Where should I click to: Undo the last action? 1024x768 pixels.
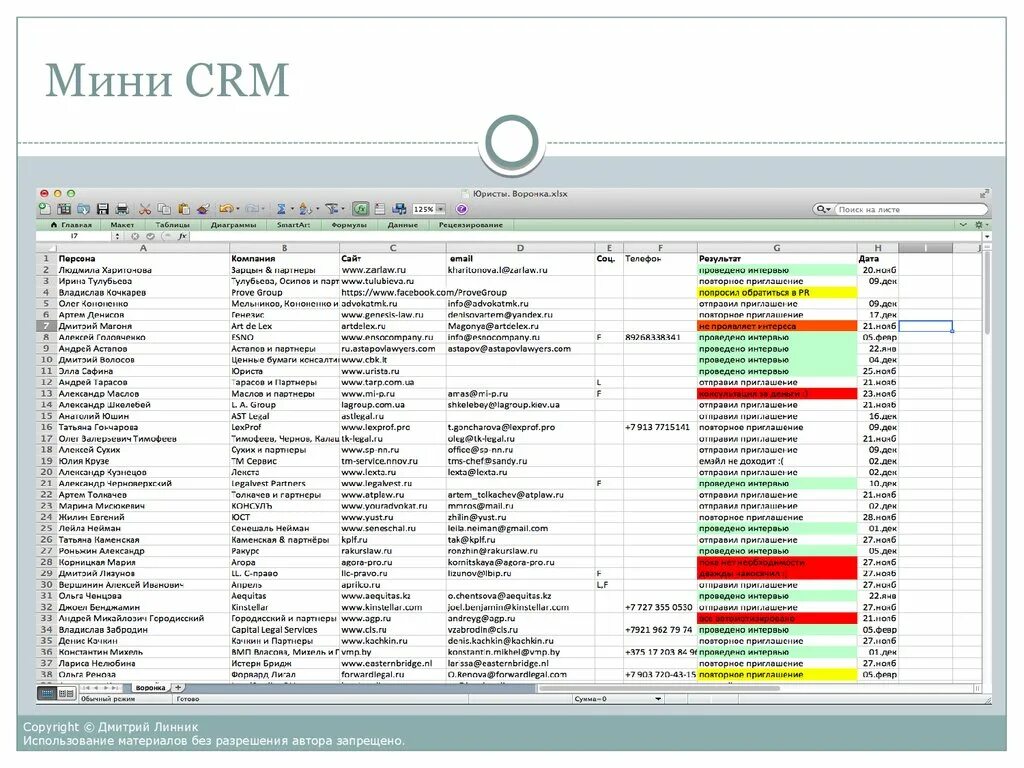click(x=226, y=209)
